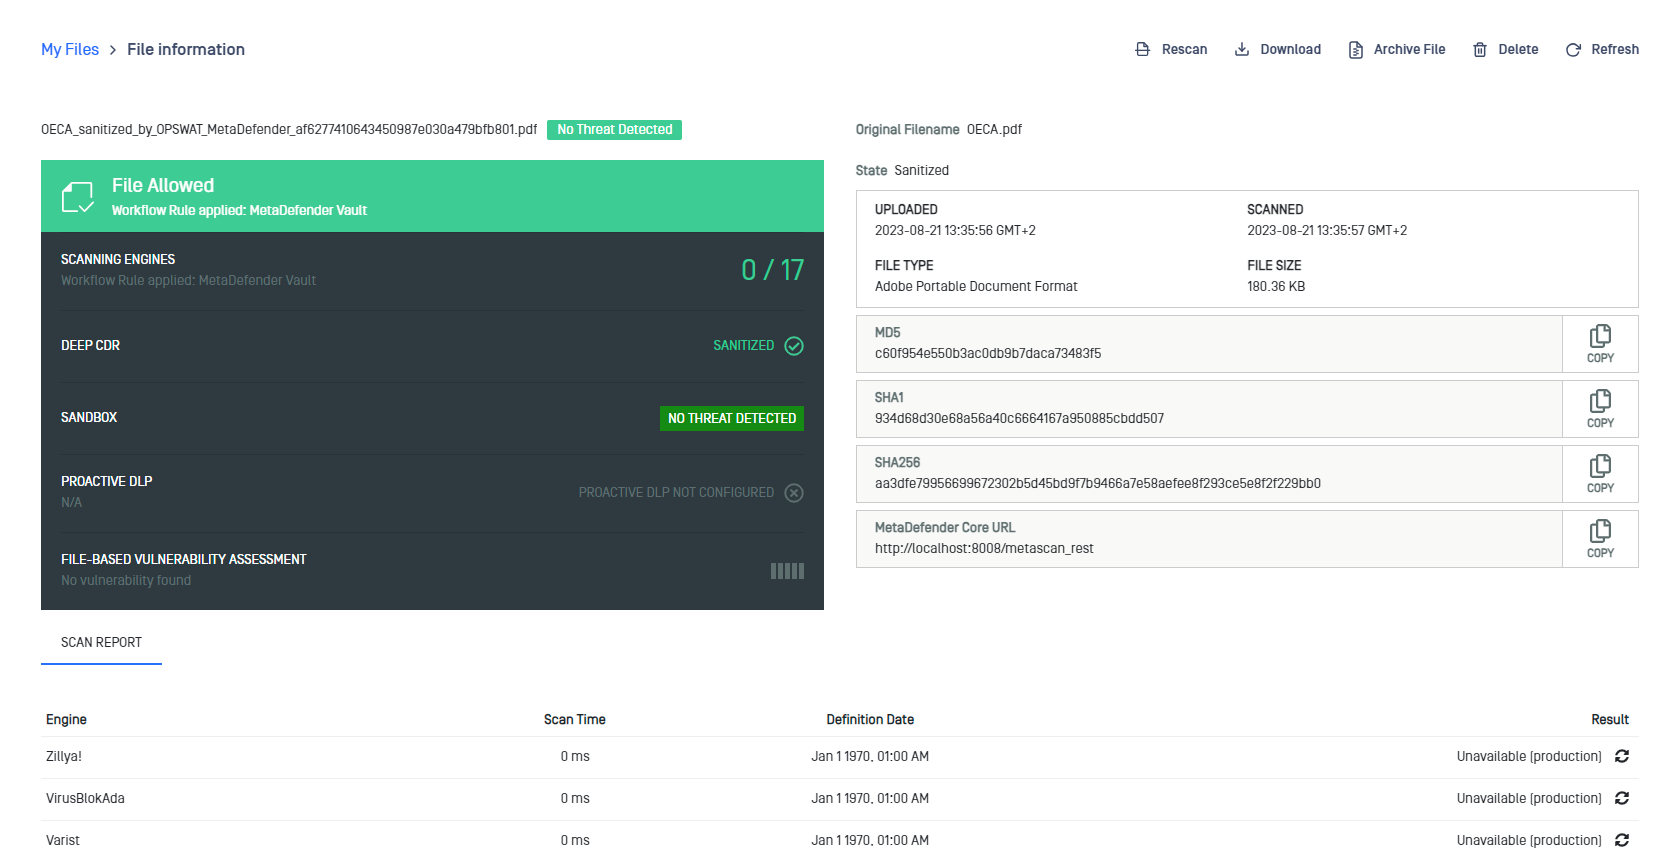
Task: Copy the MetaDefender Core URL
Action: click(1600, 539)
